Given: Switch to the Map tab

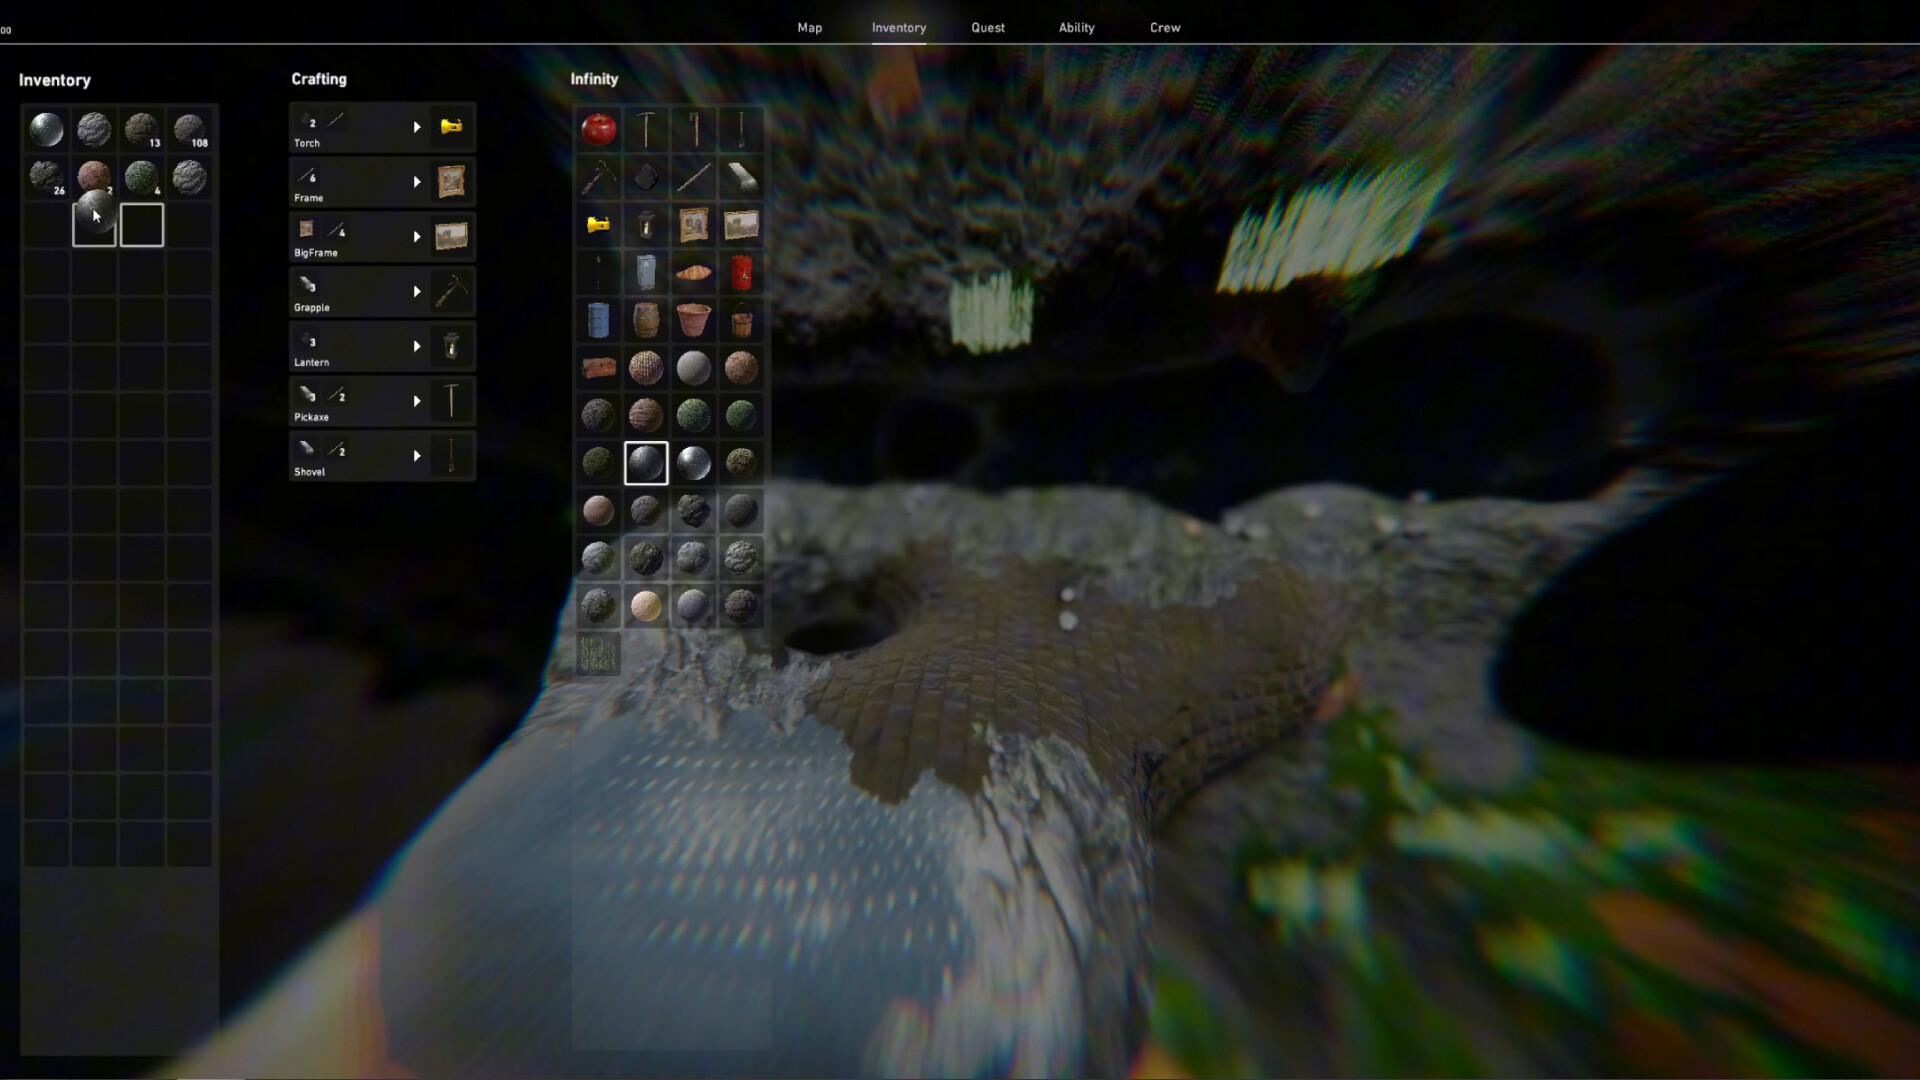Looking at the screenshot, I should pos(810,27).
